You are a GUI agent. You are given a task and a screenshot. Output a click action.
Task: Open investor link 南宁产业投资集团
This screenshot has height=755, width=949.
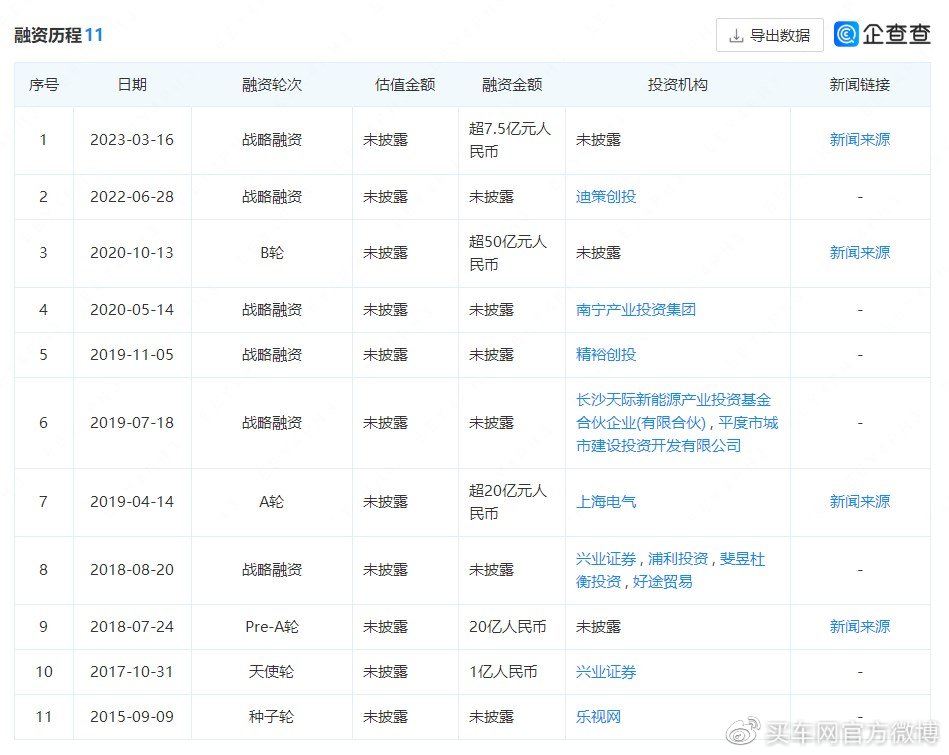click(x=635, y=310)
